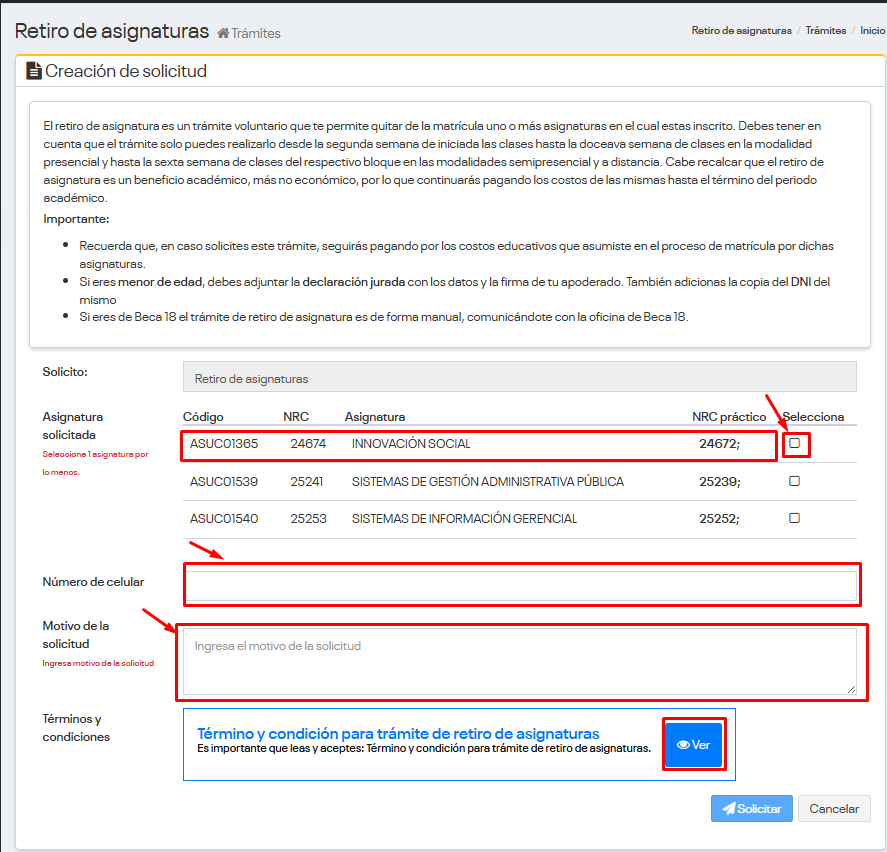
Task: Click into the Motivo de la solicitud textarea
Action: [x=520, y=660]
